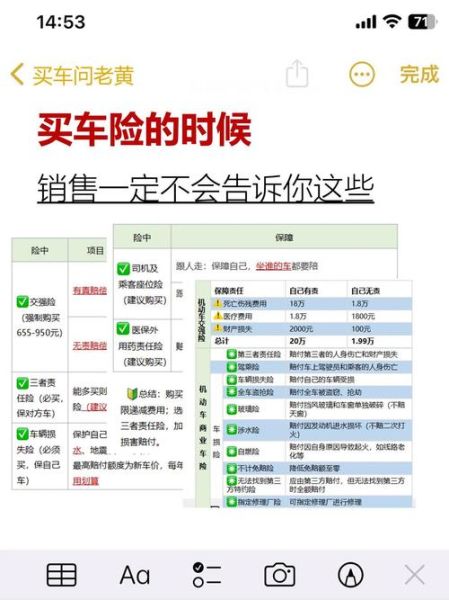449x600 pixels.
Task: Tap the 三者责任险 cell in left table
Action: click(40, 397)
